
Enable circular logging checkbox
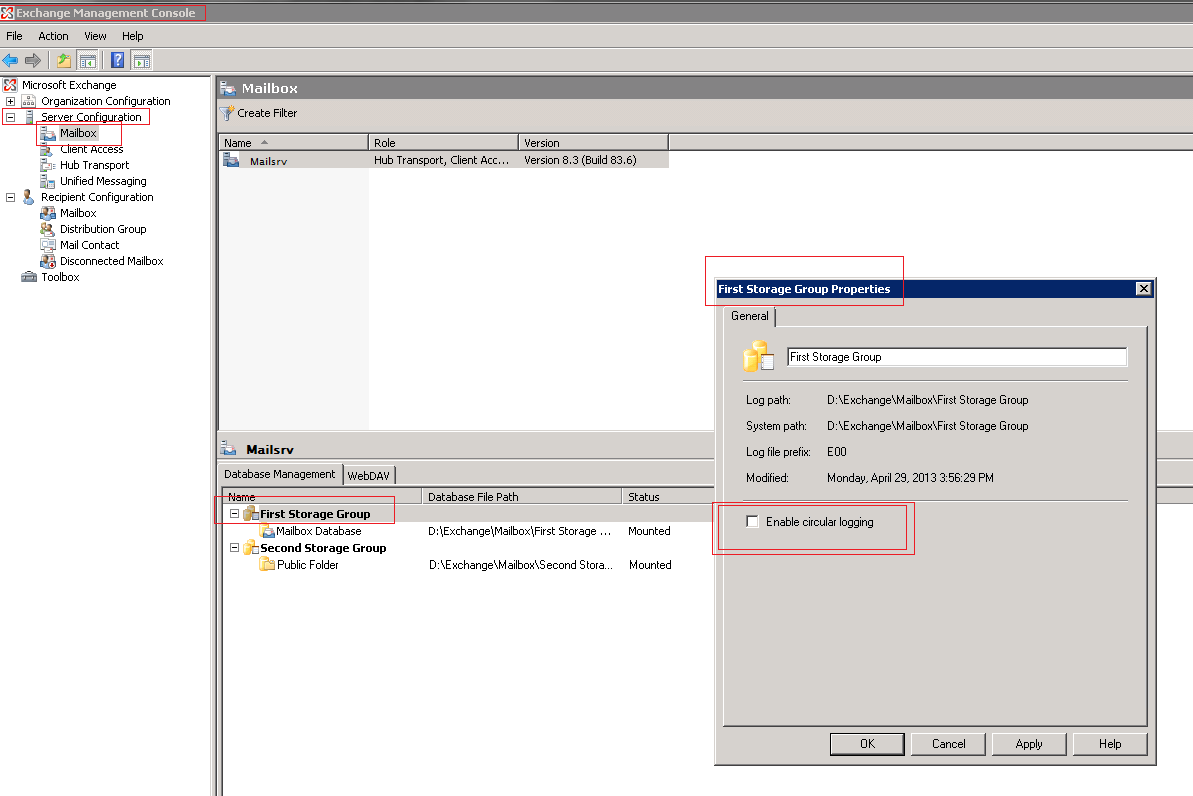(x=752, y=522)
